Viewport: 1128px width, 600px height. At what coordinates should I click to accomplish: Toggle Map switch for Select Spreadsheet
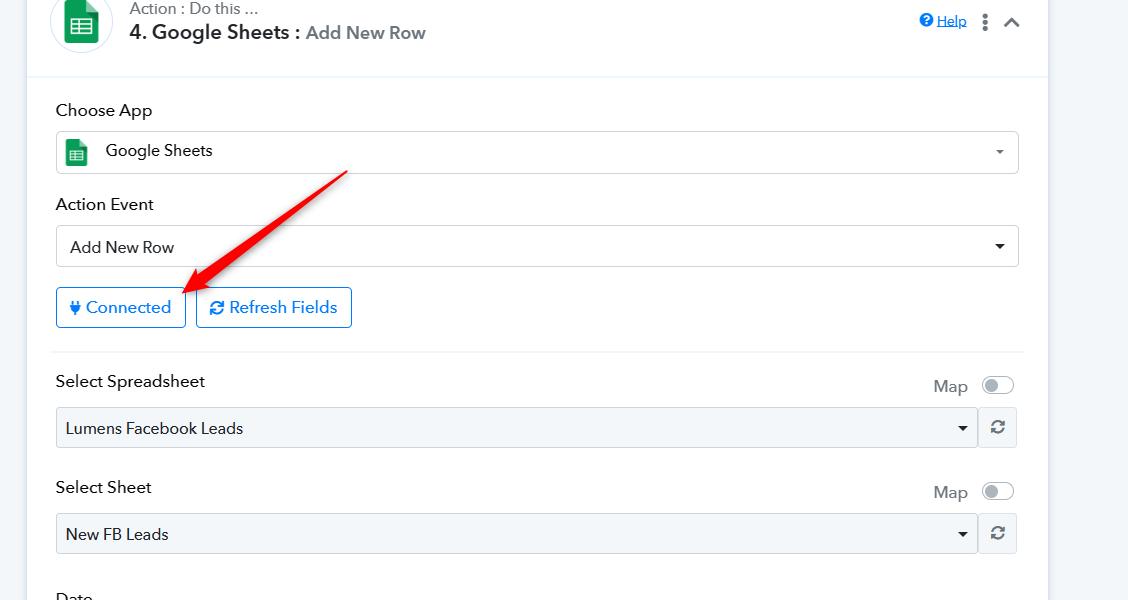pos(998,386)
